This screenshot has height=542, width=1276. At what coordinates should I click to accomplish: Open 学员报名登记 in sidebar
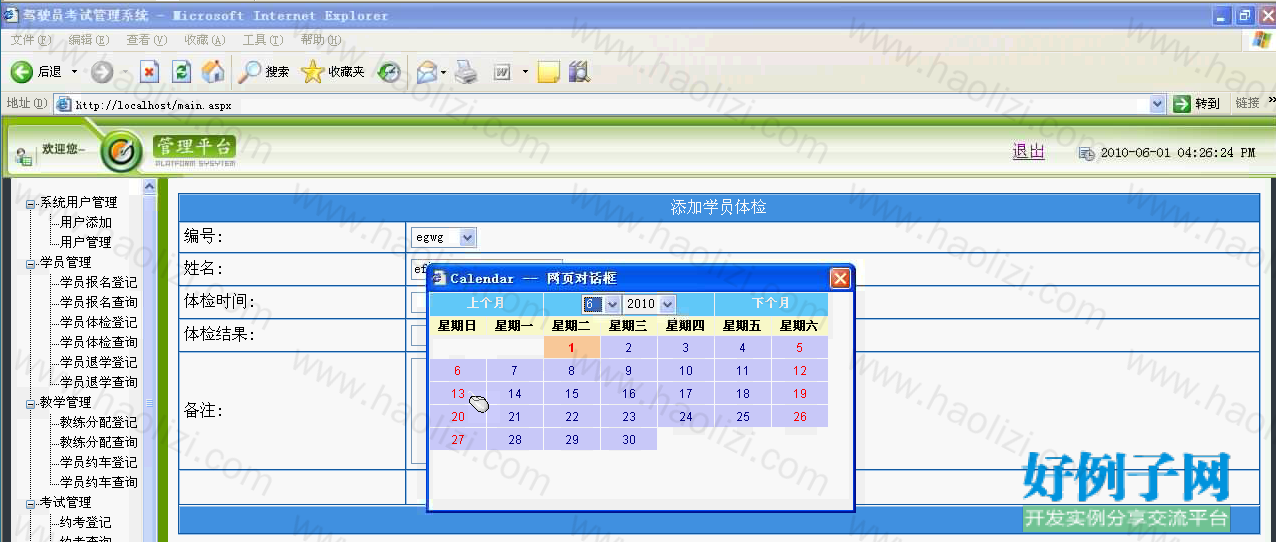coord(99,282)
